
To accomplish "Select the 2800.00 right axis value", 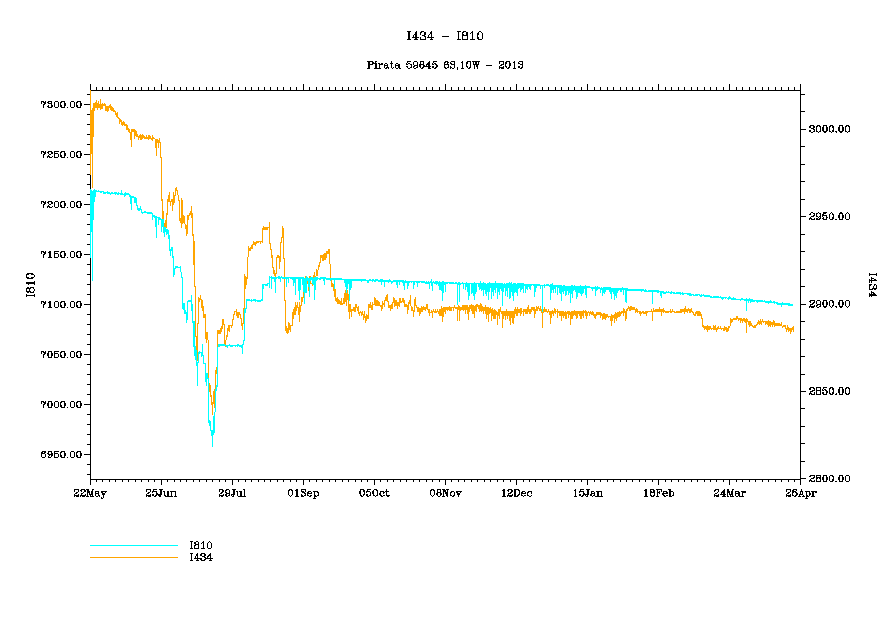I will coord(830,479).
